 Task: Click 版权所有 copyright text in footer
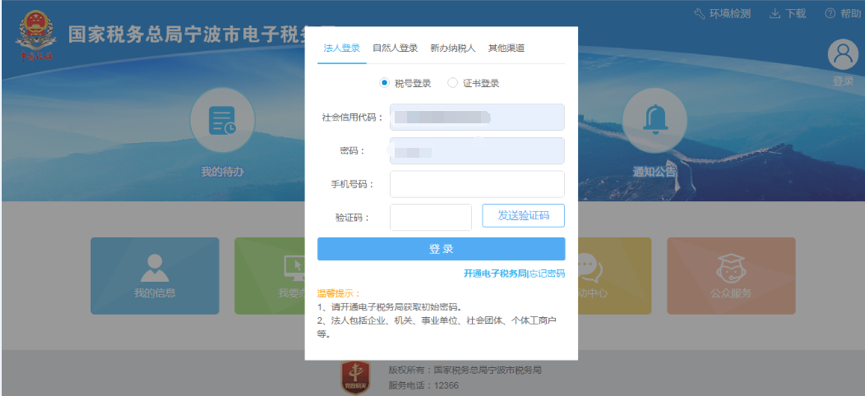pyautogui.click(x=465, y=370)
